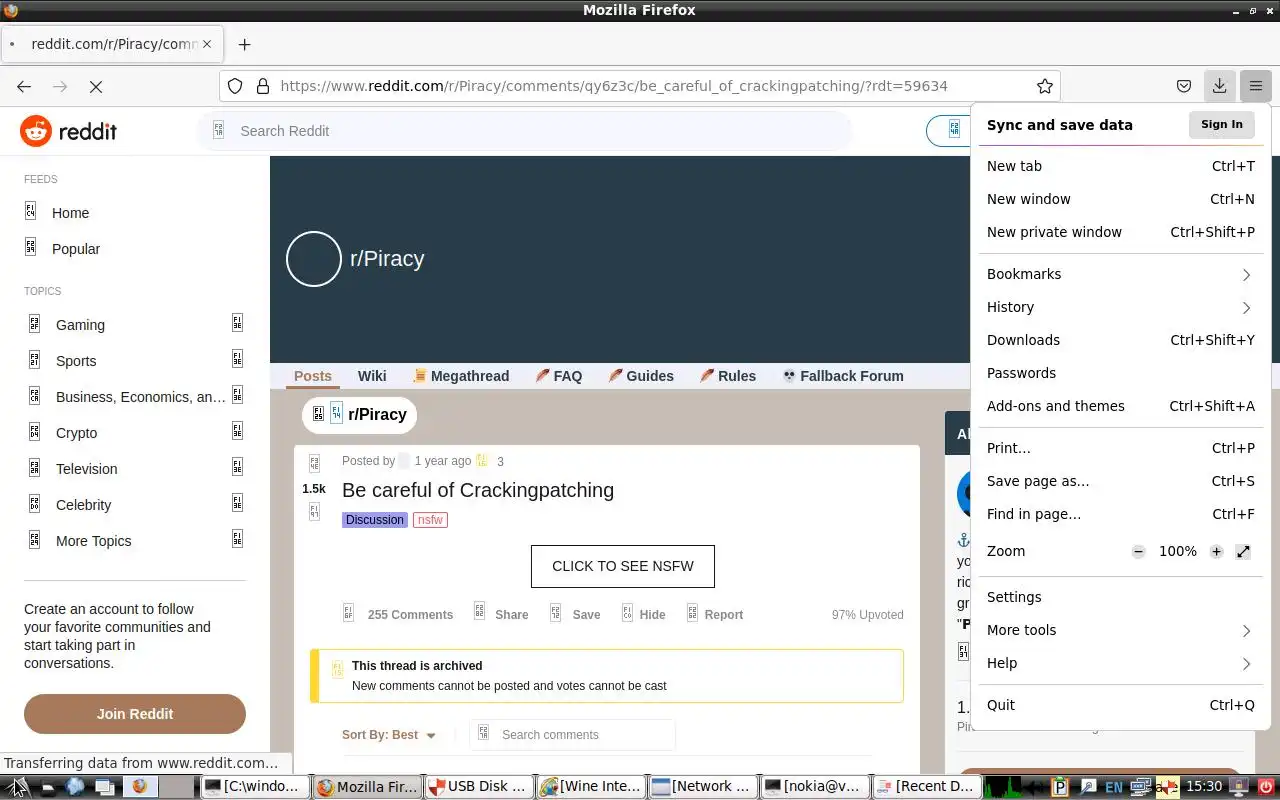
Task: Go to the Popular feed
Action: (76, 249)
